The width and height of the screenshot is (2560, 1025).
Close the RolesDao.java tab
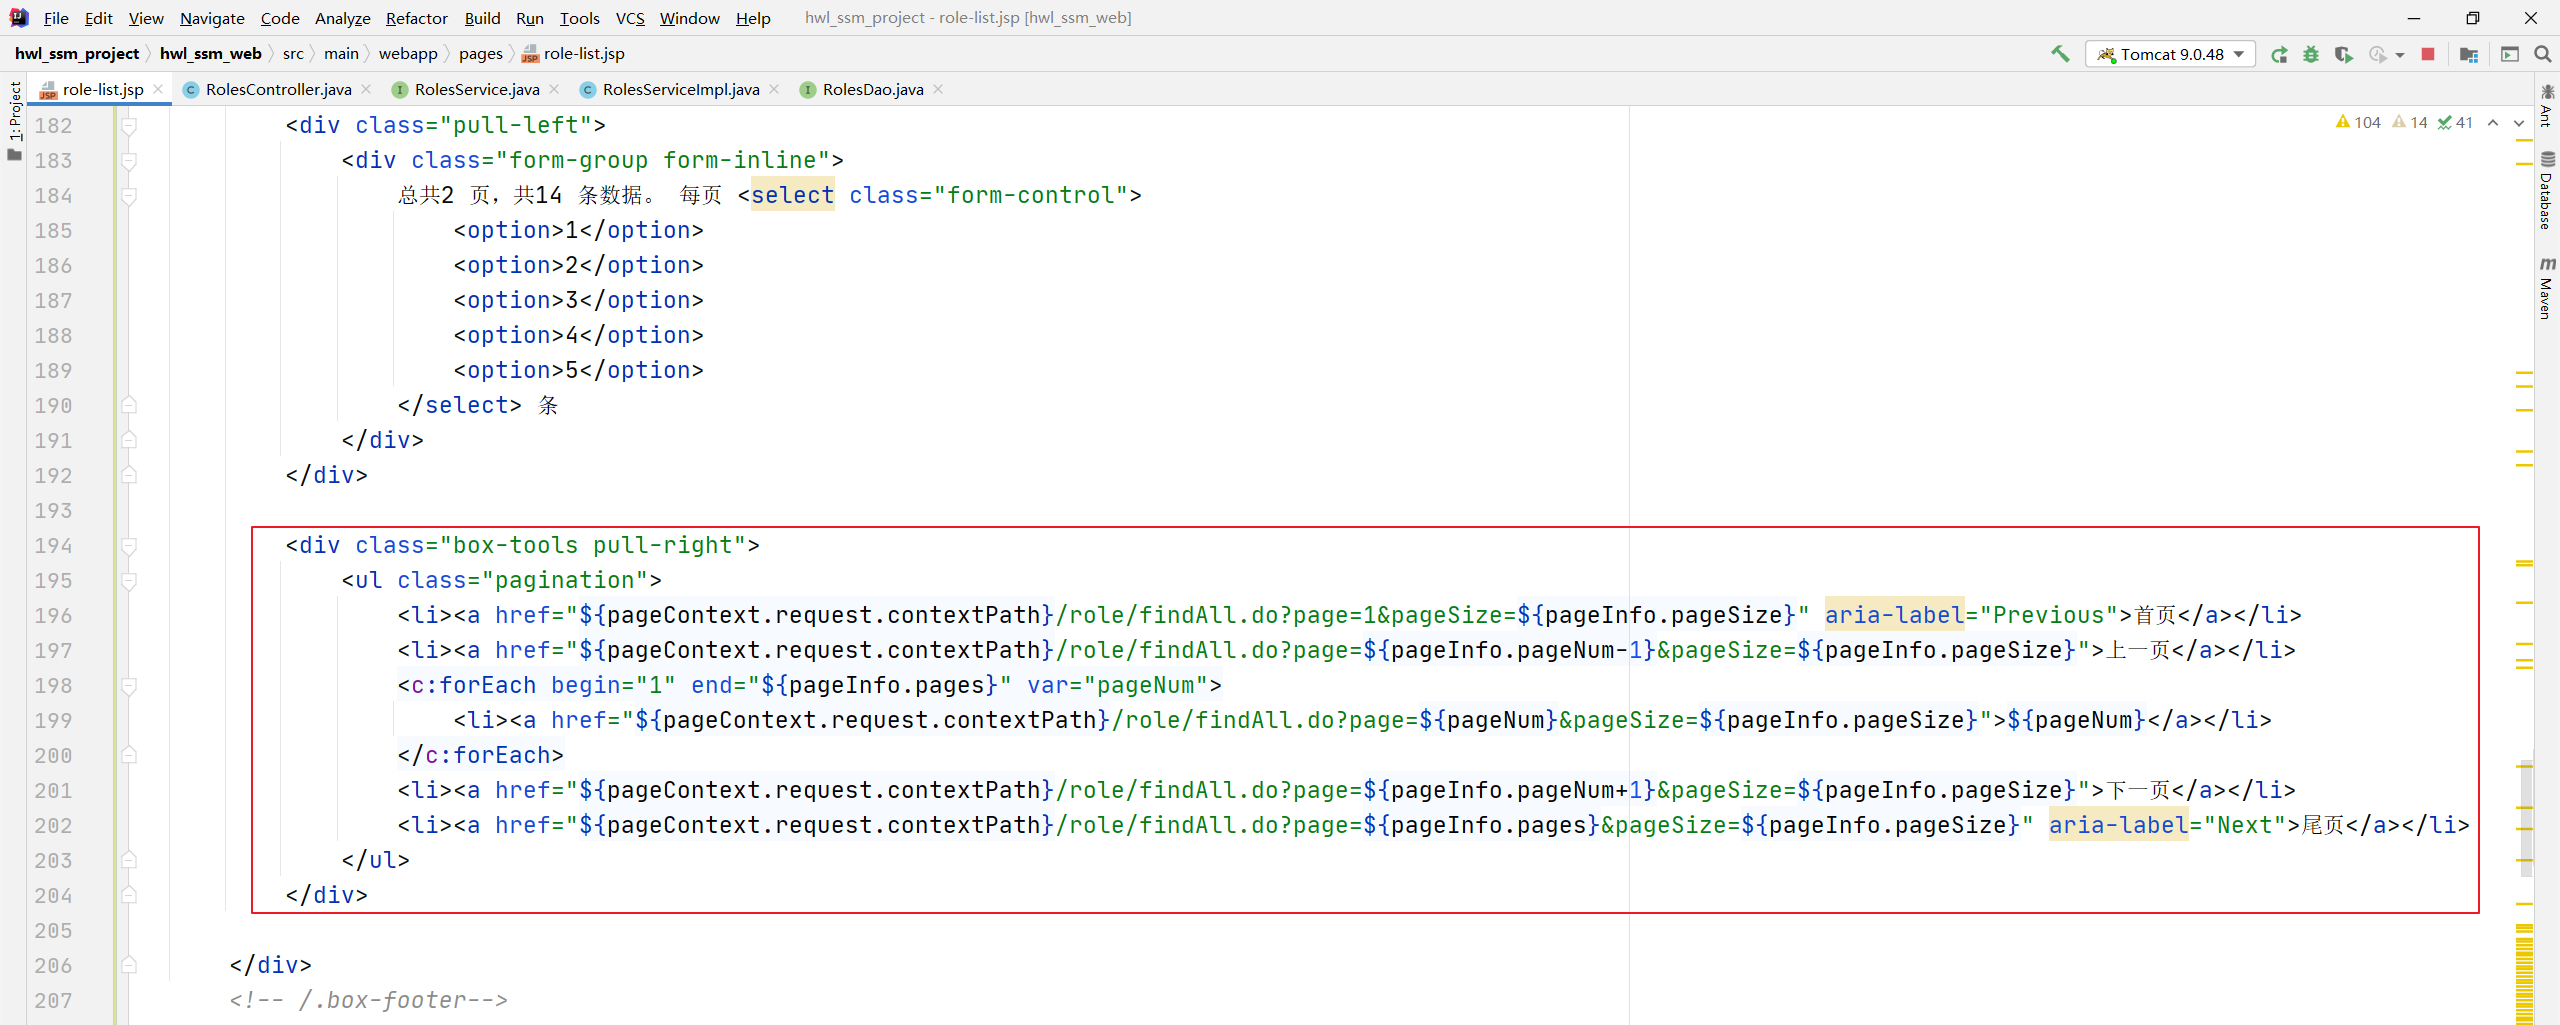[x=938, y=89]
